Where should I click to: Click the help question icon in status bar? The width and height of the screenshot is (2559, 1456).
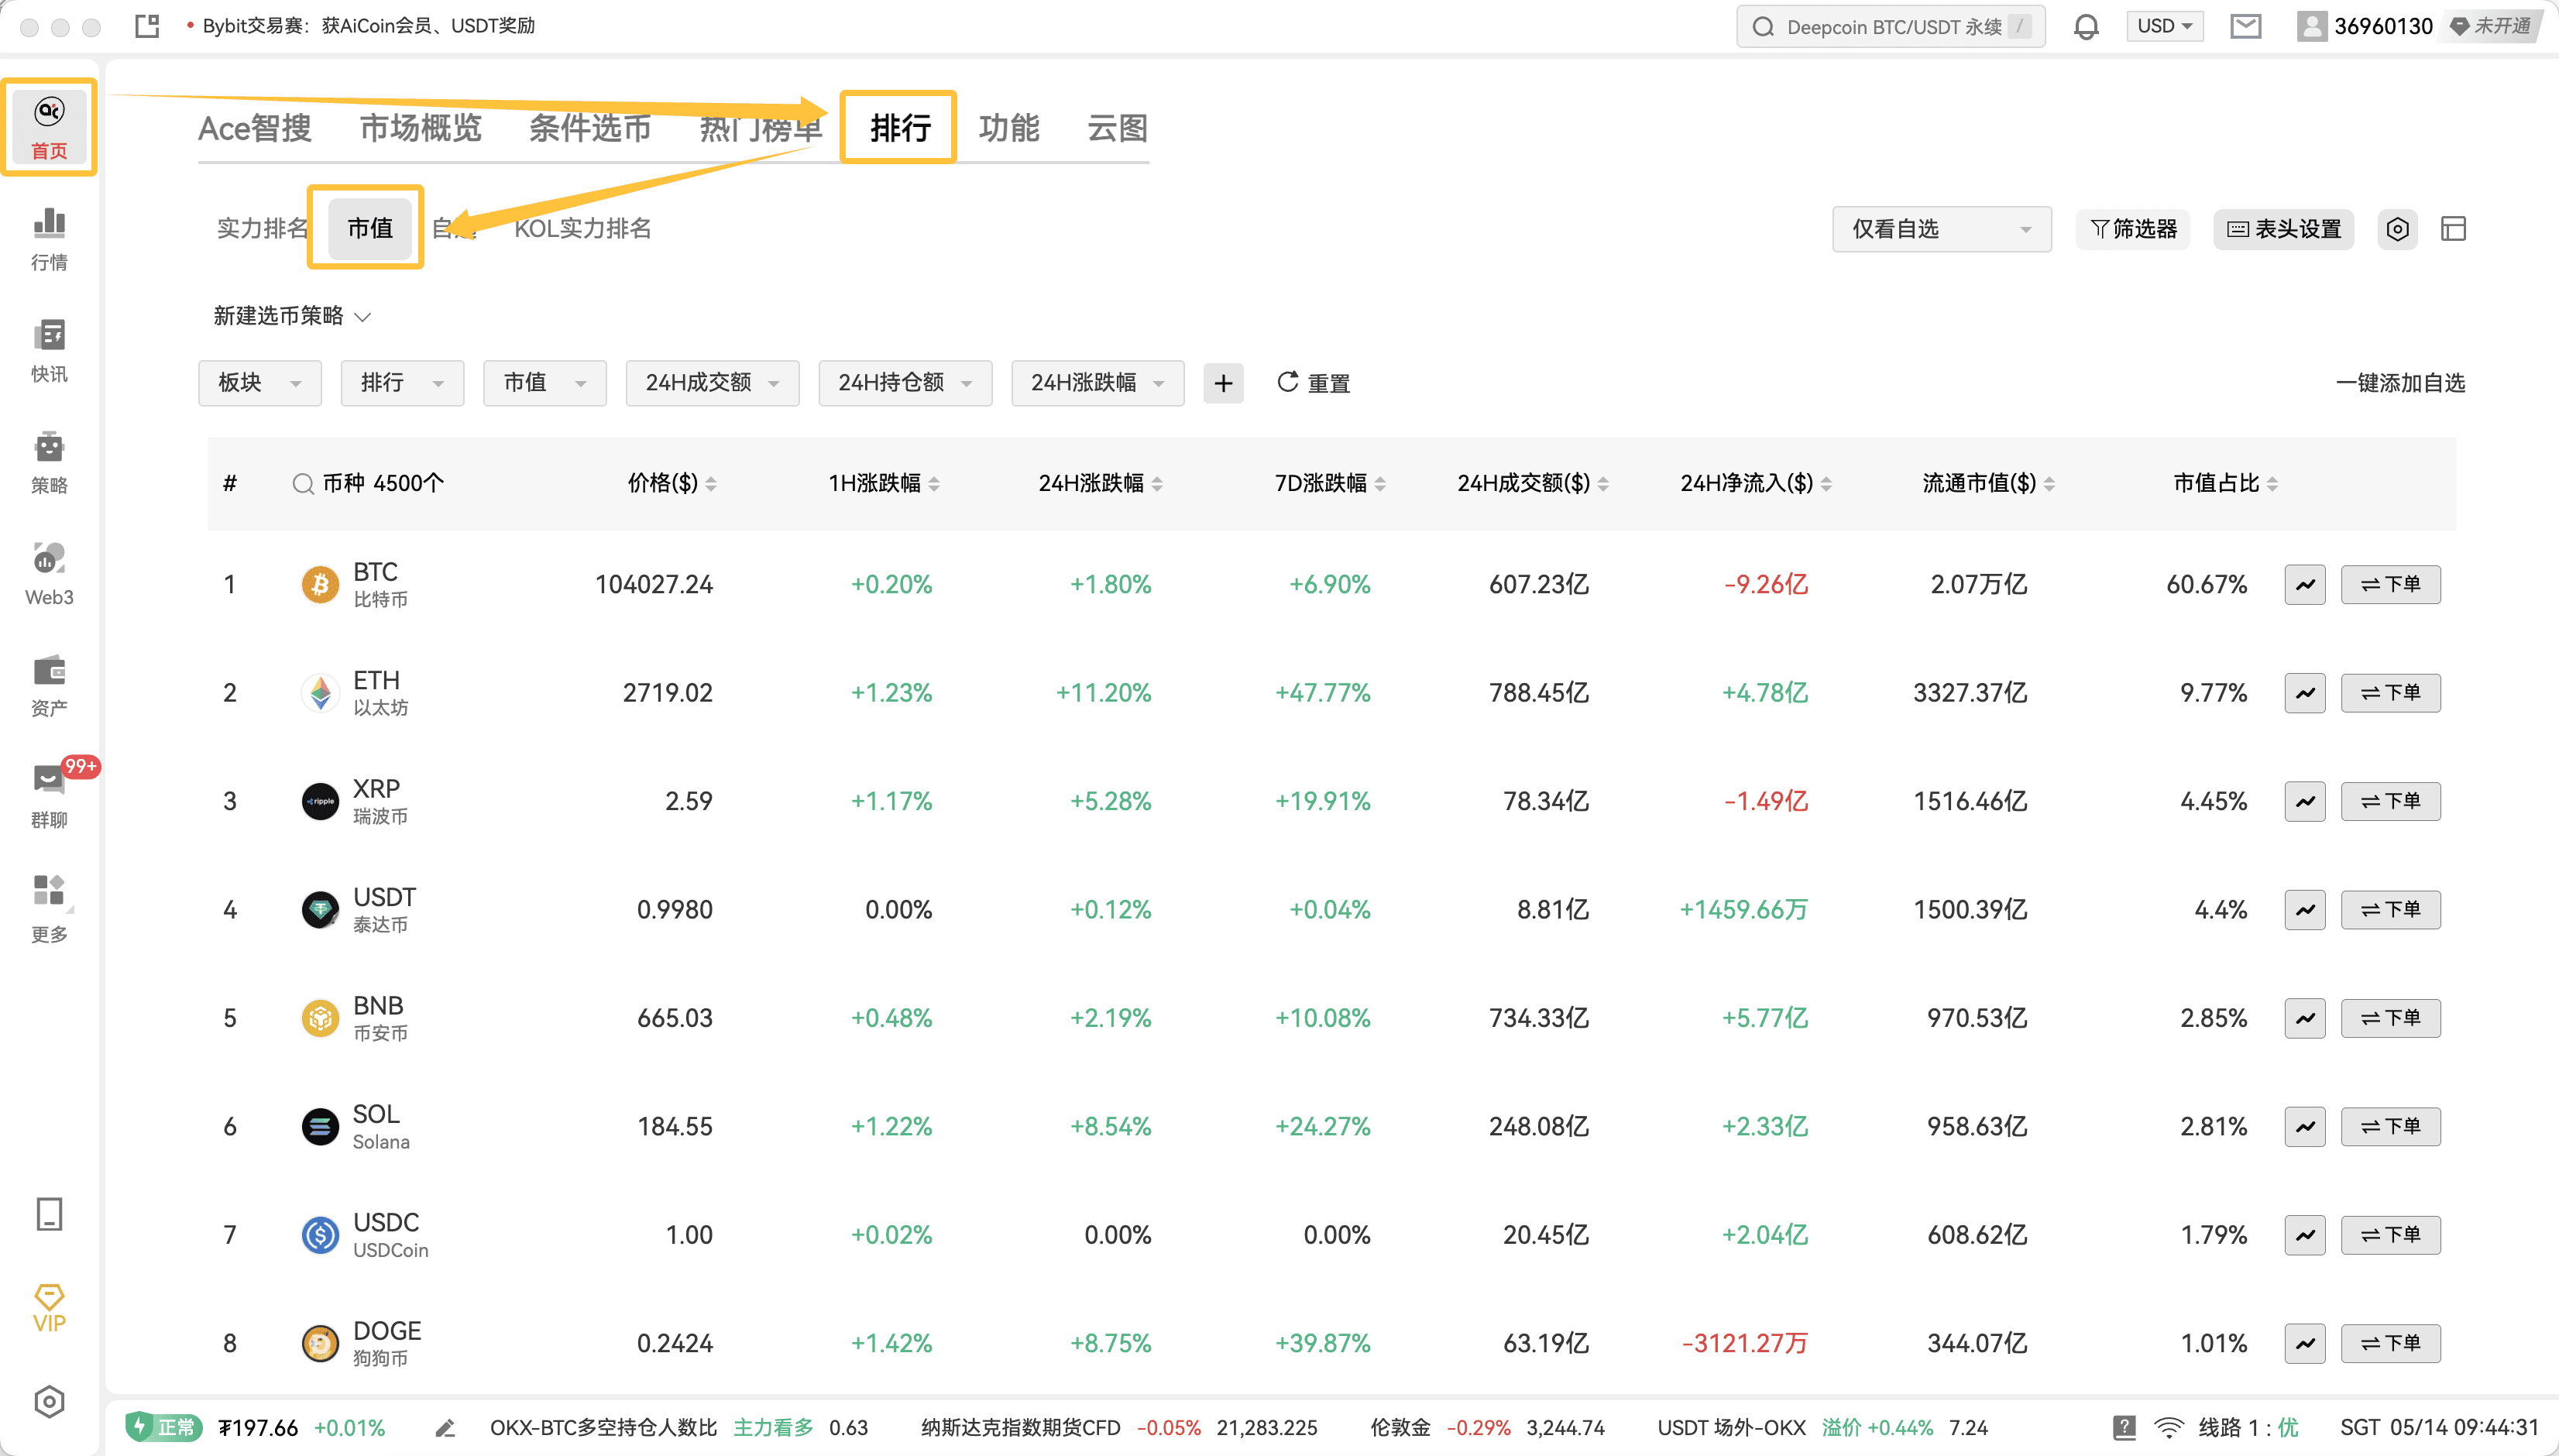tap(2124, 1428)
